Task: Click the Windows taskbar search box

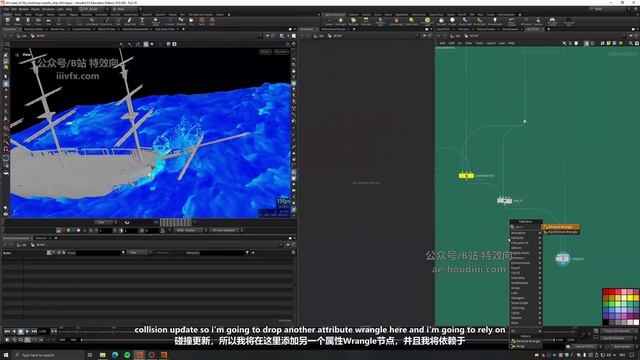Action: pyautogui.click(x=48, y=355)
